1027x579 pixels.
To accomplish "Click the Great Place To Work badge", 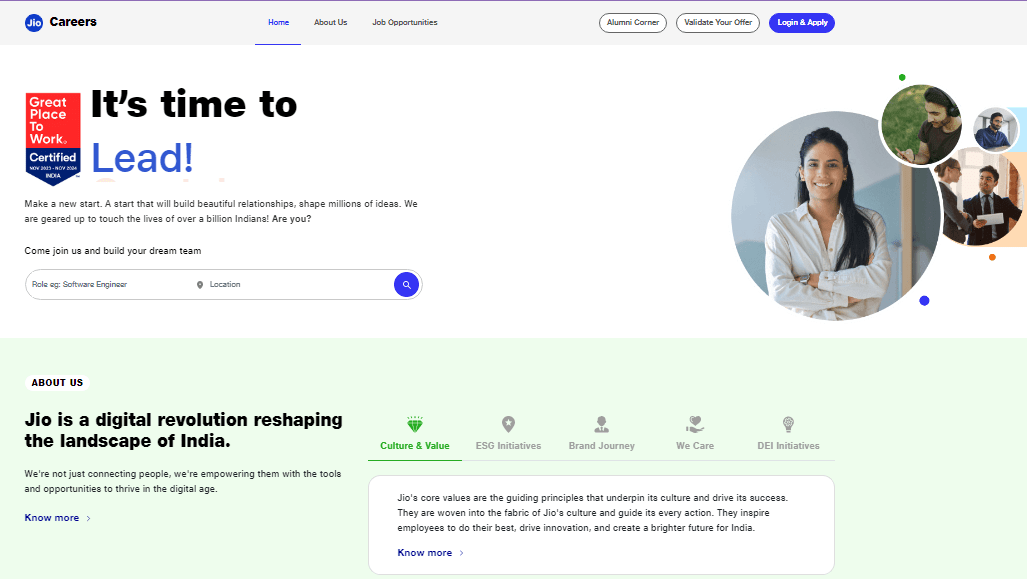I will coord(52,138).
